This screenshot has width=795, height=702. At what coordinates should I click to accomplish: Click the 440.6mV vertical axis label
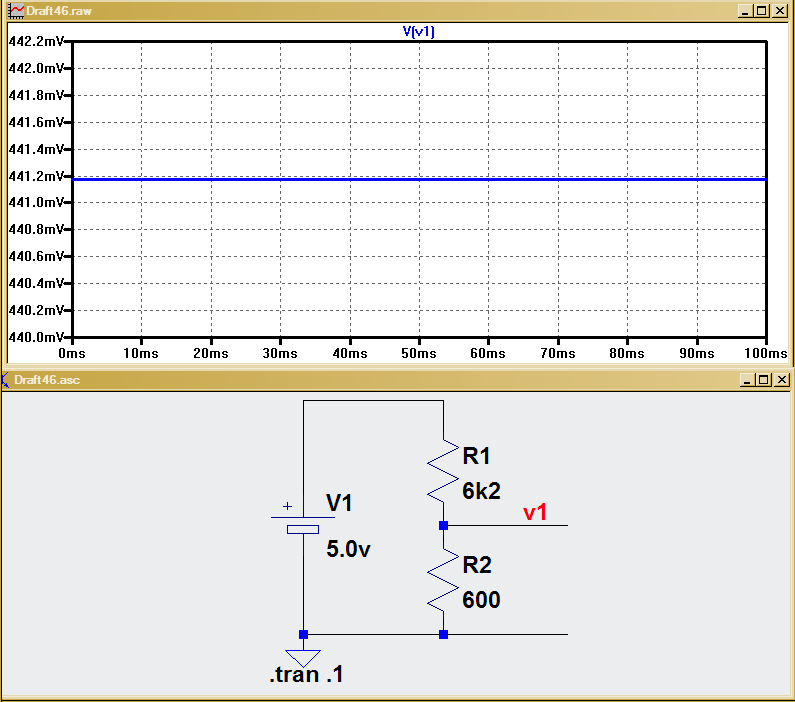pyautogui.click(x=36, y=256)
